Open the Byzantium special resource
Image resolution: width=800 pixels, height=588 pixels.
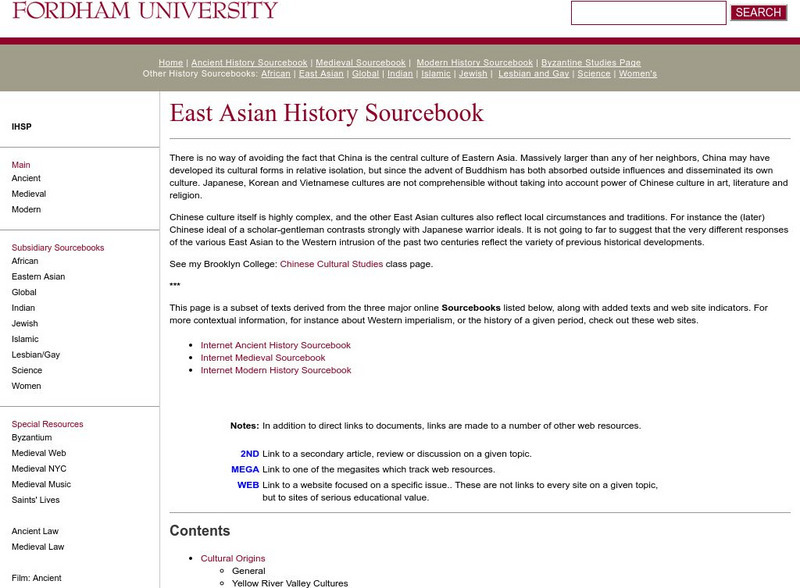(x=31, y=438)
